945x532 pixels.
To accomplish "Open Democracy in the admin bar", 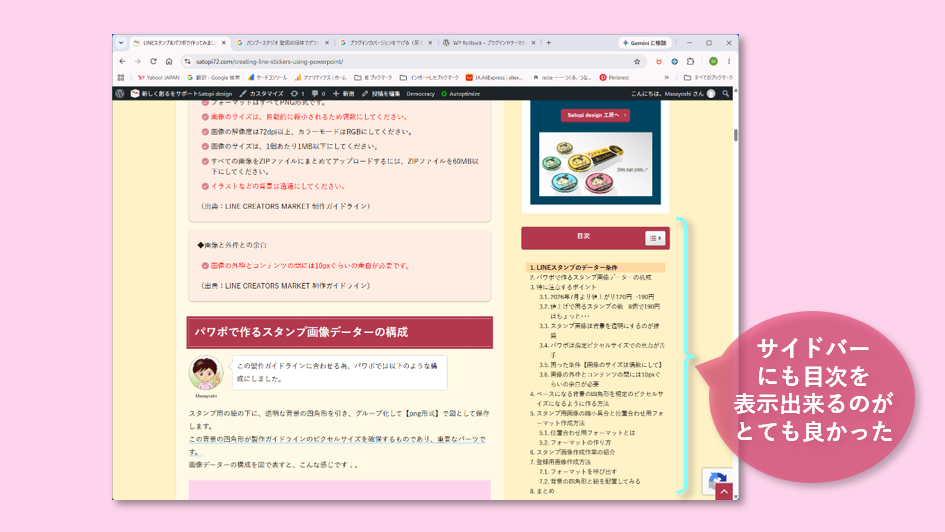I will 421,94.
